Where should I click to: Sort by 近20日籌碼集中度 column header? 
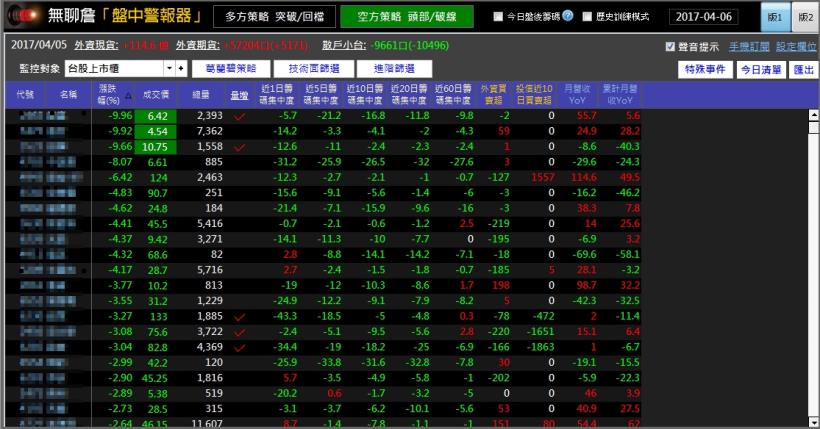[x=409, y=95]
